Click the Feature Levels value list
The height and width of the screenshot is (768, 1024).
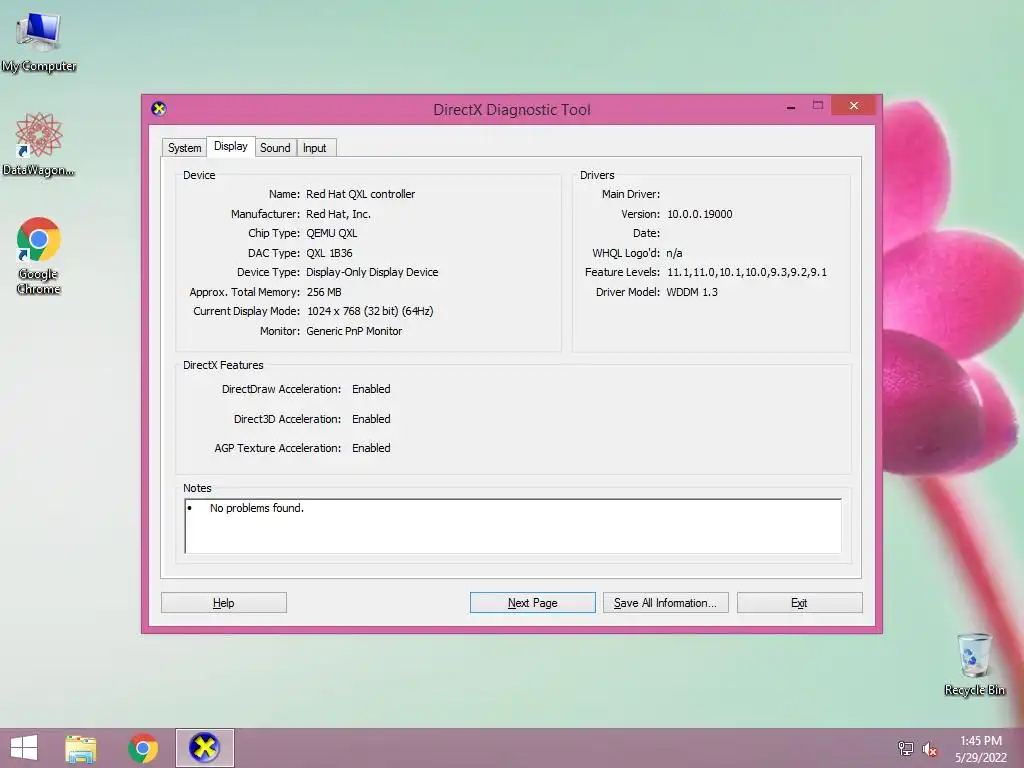(x=746, y=272)
